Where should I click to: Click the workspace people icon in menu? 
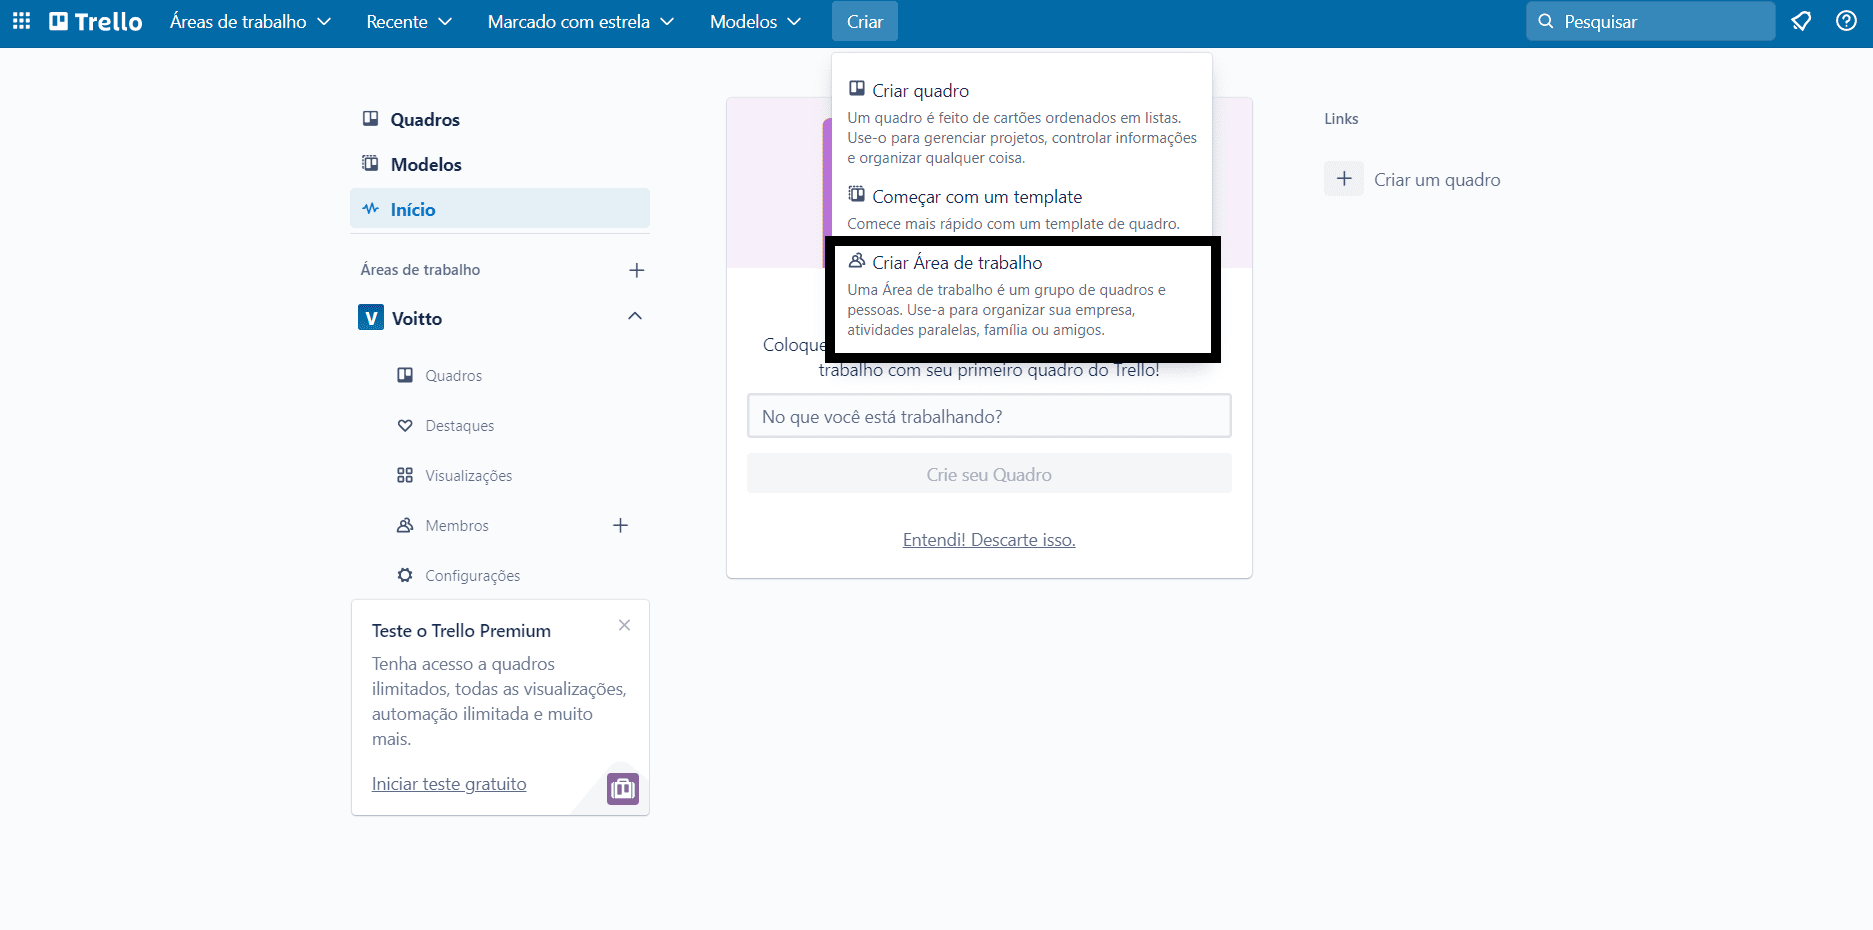[857, 261]
